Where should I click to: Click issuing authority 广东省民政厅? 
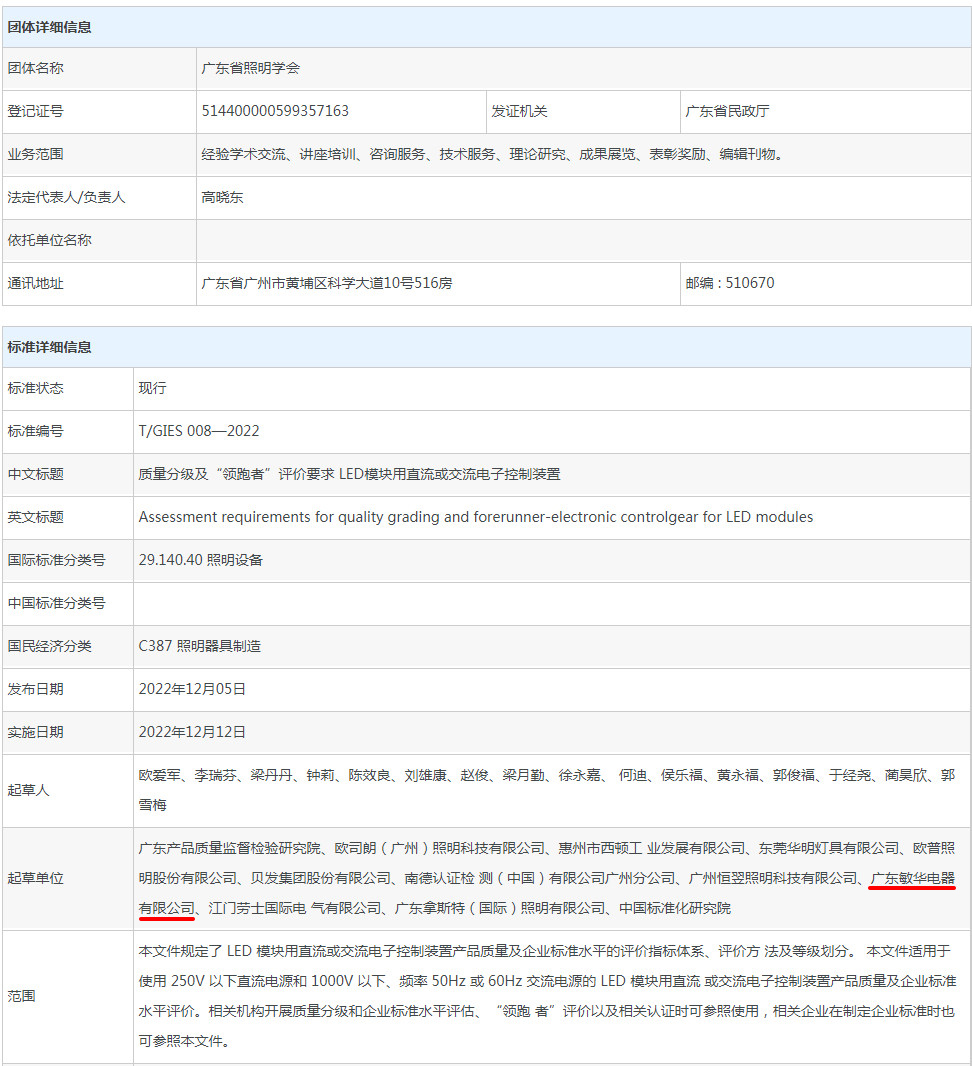727,111
